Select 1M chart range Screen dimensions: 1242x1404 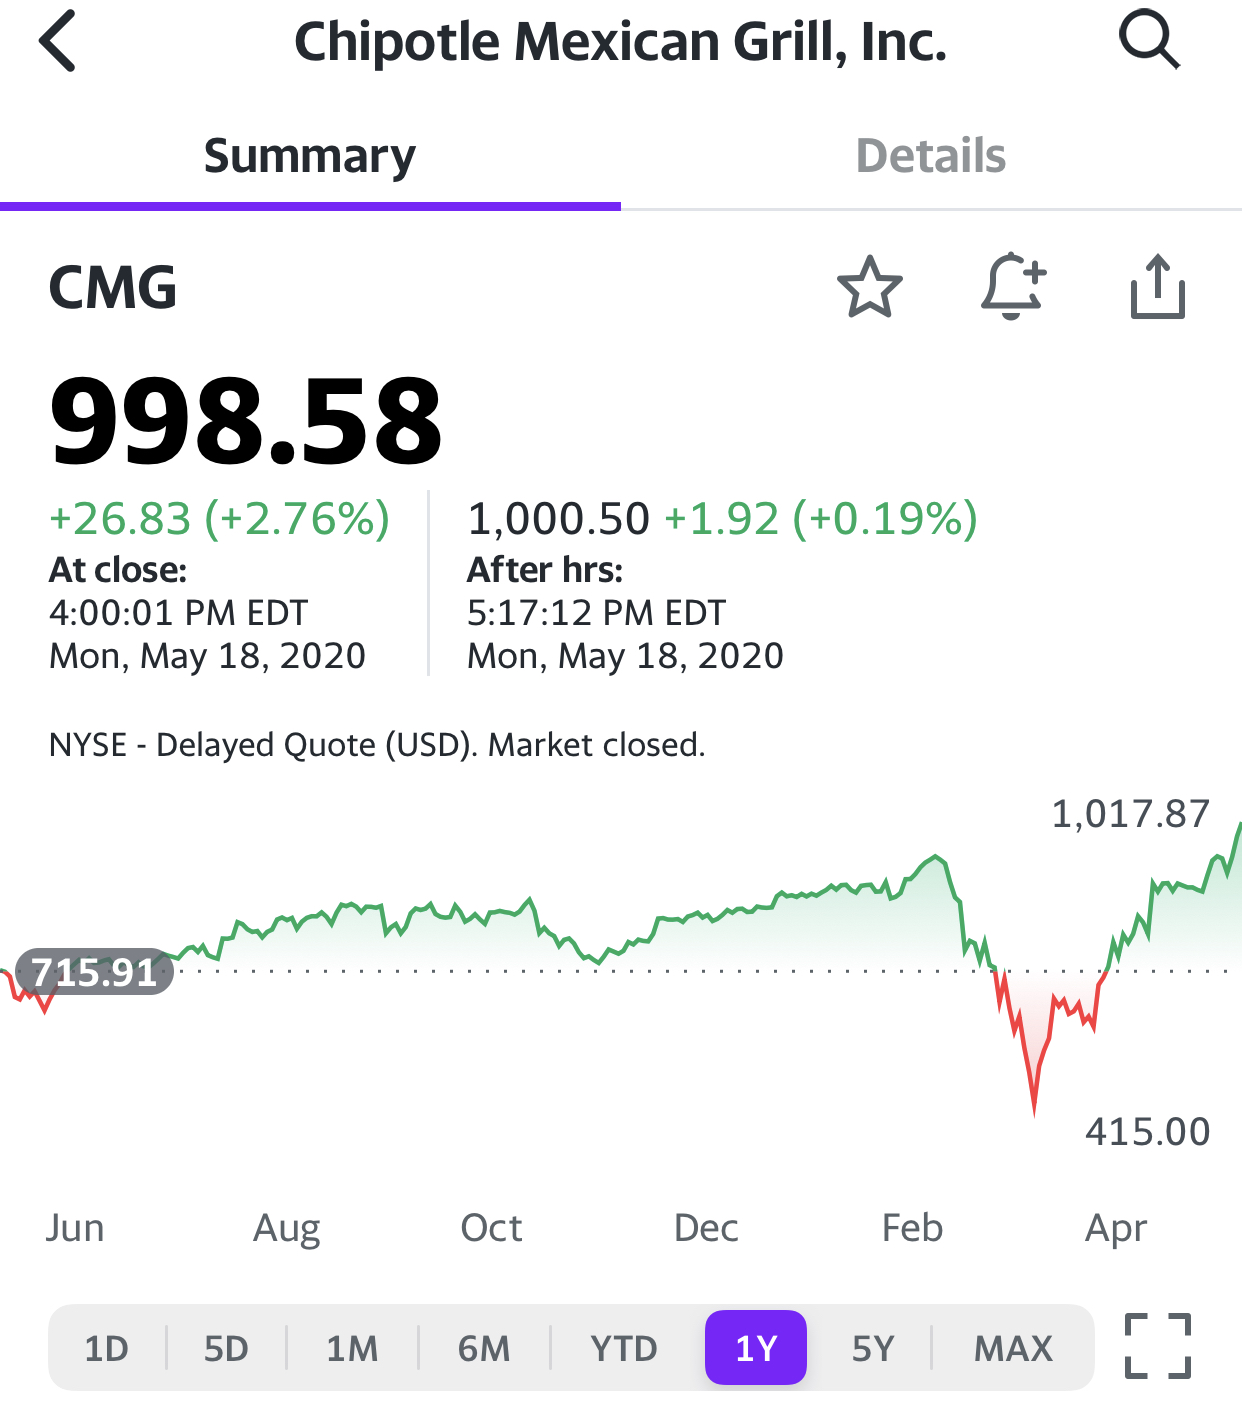tap(352, 1348)
